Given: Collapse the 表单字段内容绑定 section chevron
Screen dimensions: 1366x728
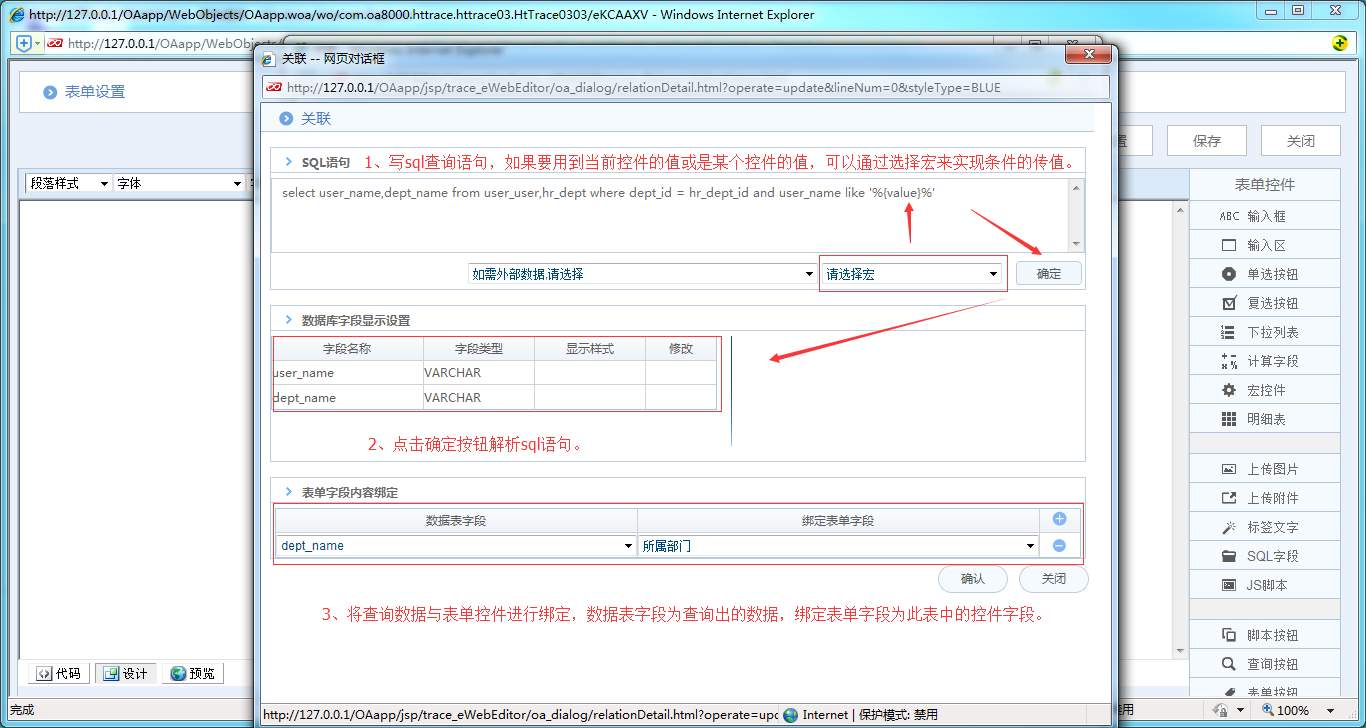Looking at the screenshot, I should point(288,492).
